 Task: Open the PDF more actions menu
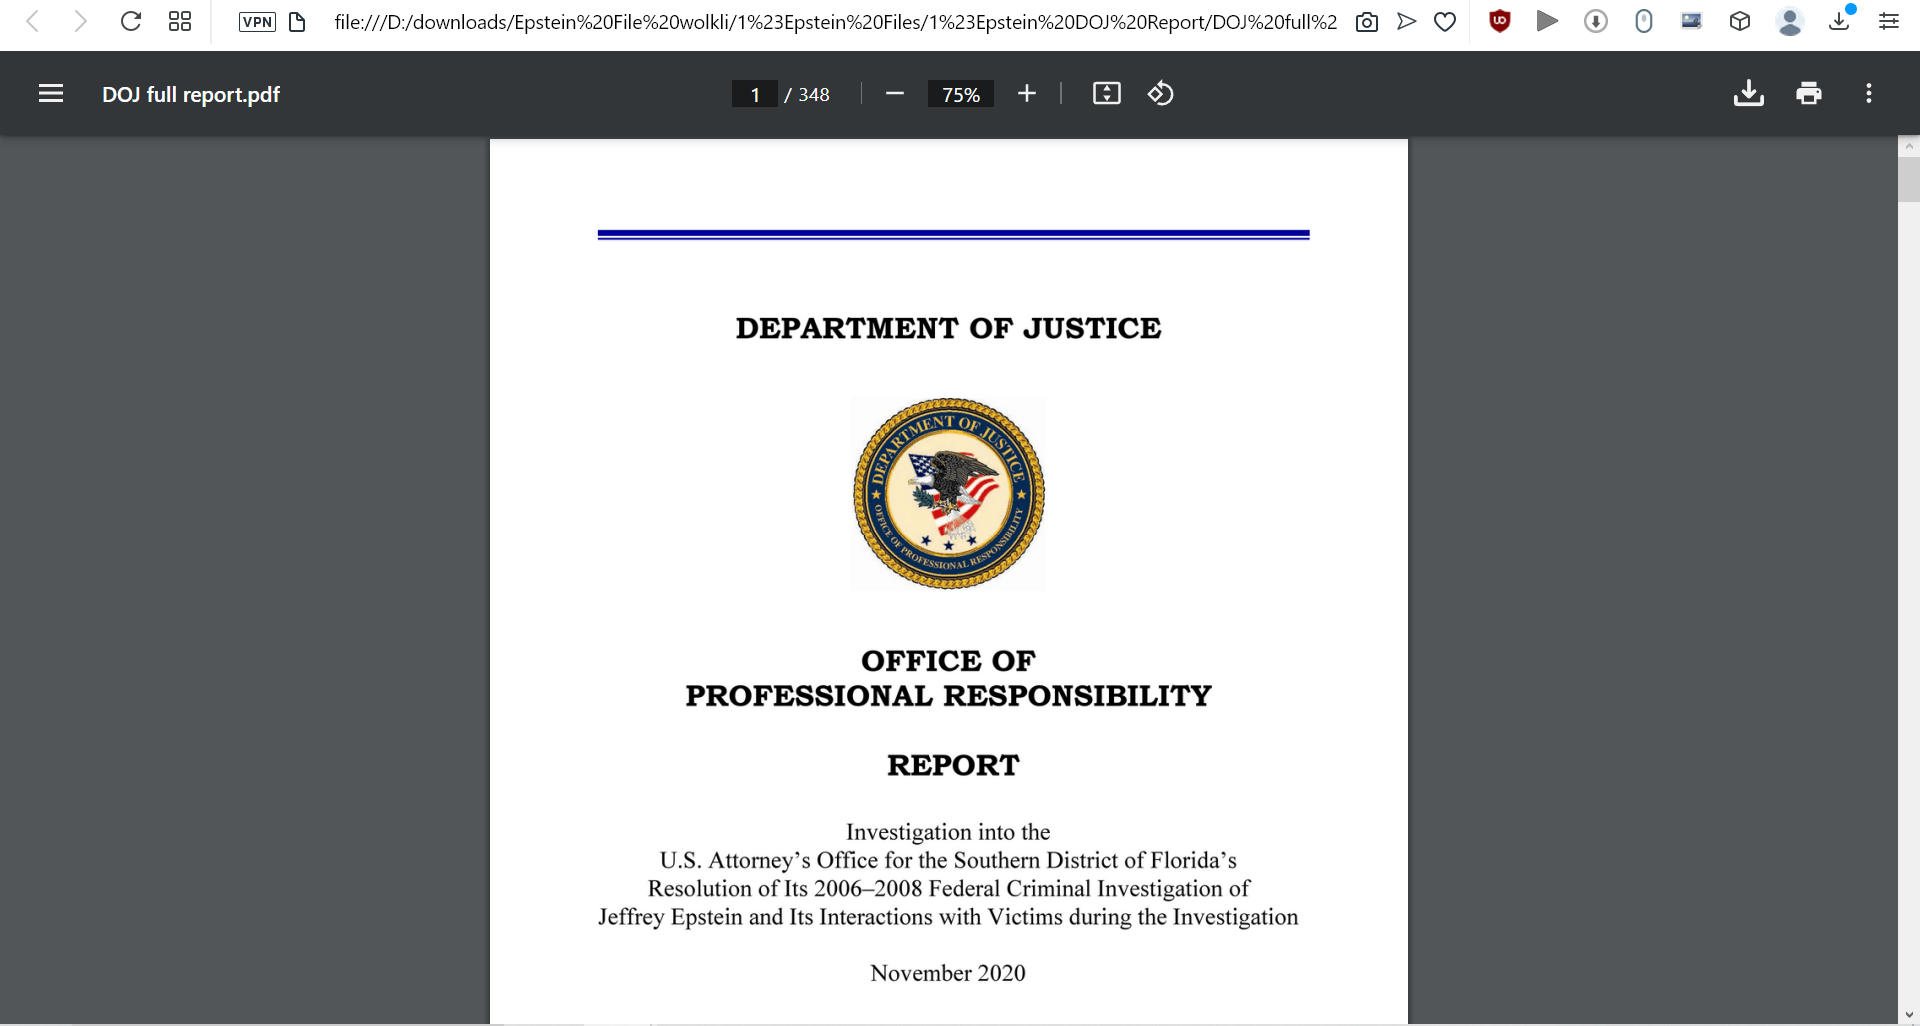(x=1869, y=94)
